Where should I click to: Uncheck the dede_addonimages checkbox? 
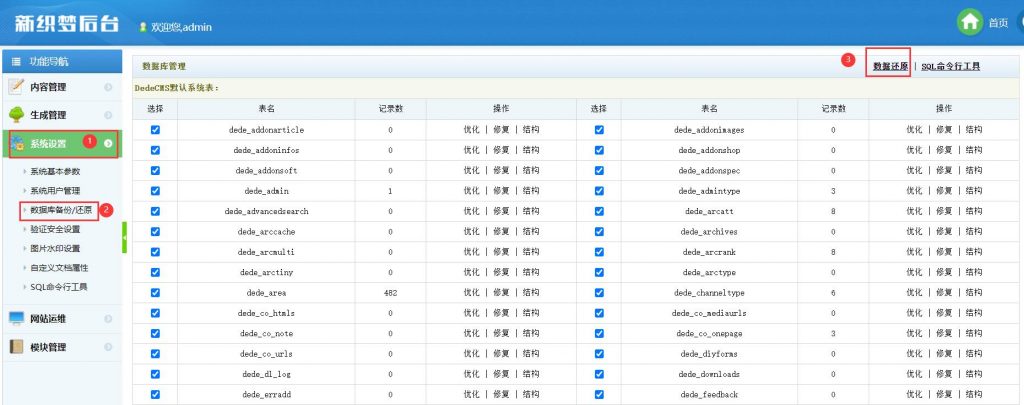599,130
